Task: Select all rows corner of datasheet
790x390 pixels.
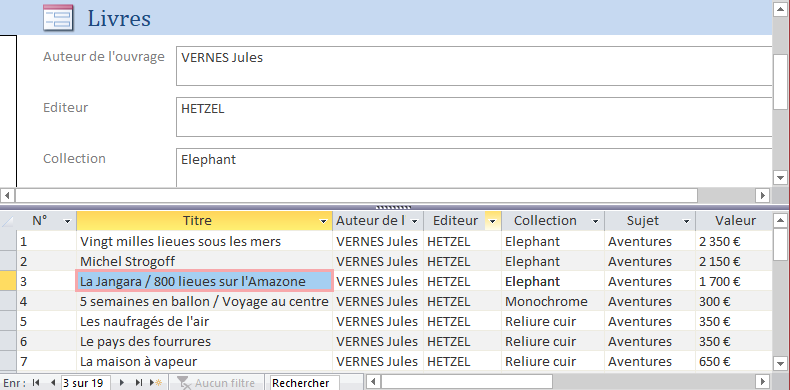Action: click(x=8, y=221)
